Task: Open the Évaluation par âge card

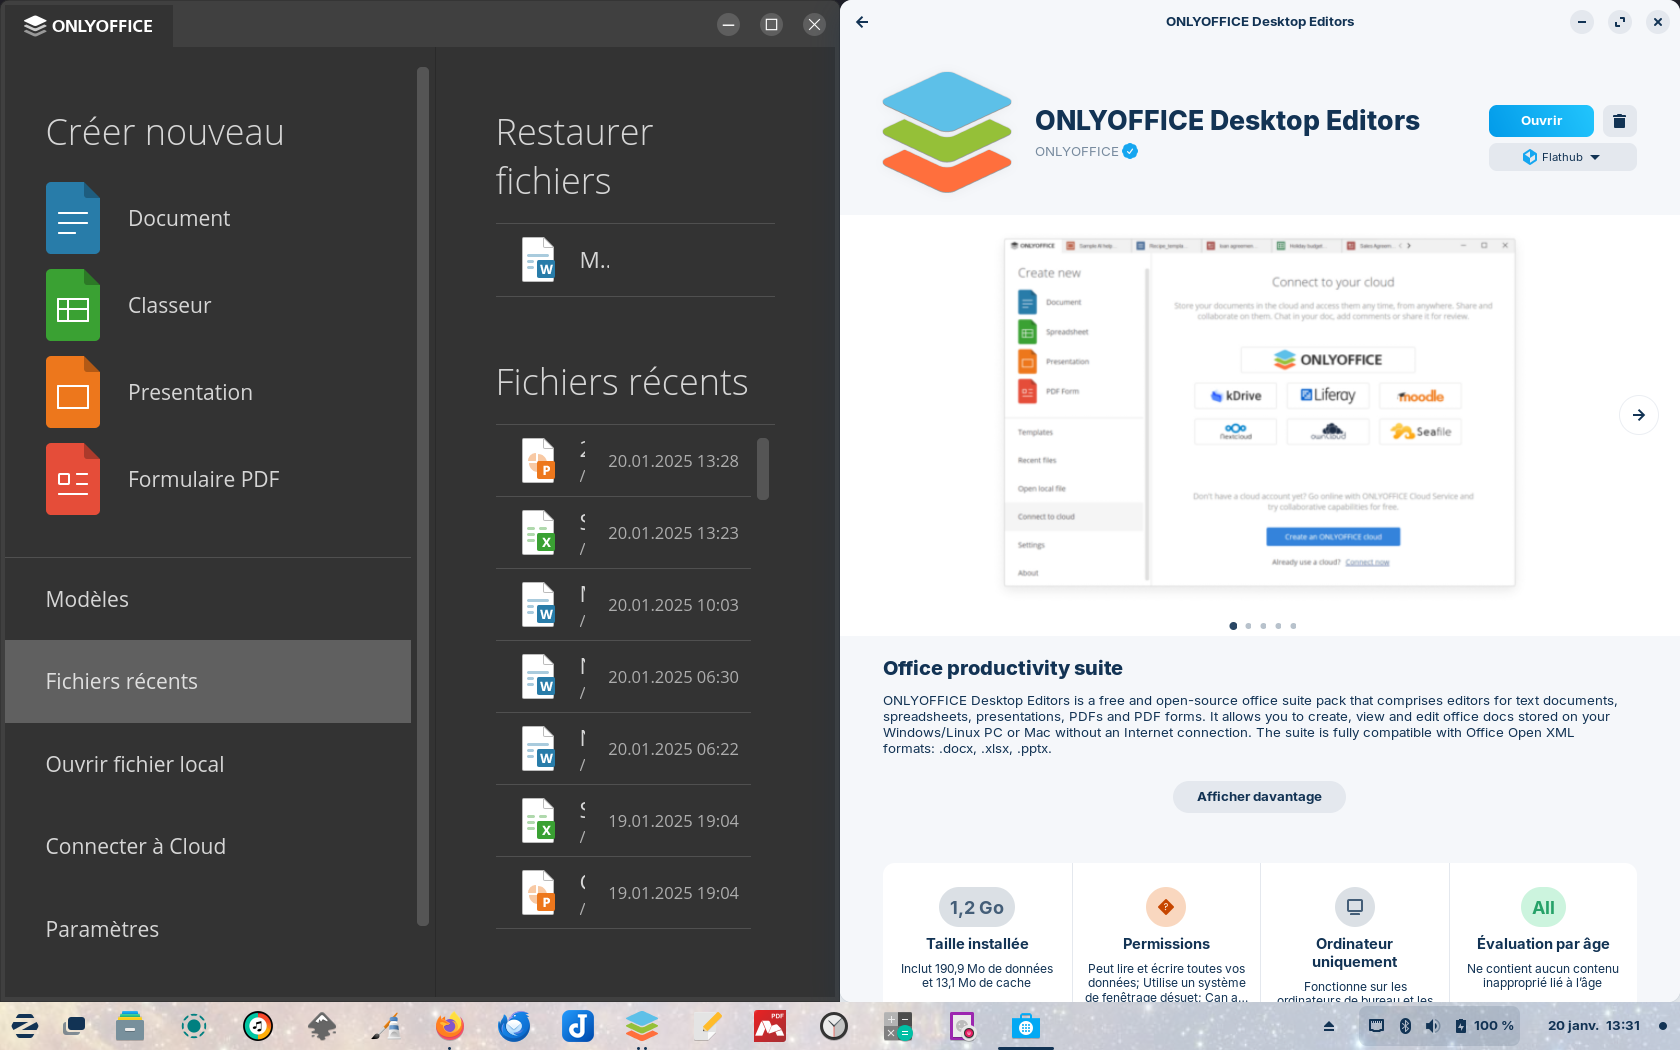Action: pyautogui.click(x=1543, y=933)
